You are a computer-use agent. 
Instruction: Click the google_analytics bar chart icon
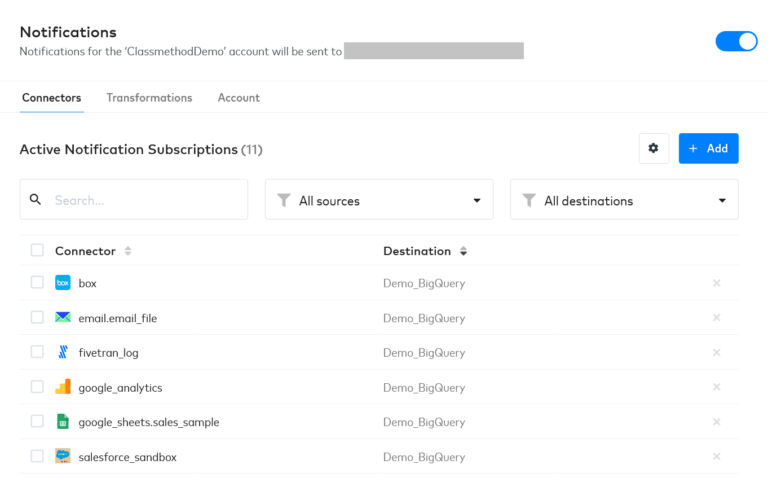point(63,387)
